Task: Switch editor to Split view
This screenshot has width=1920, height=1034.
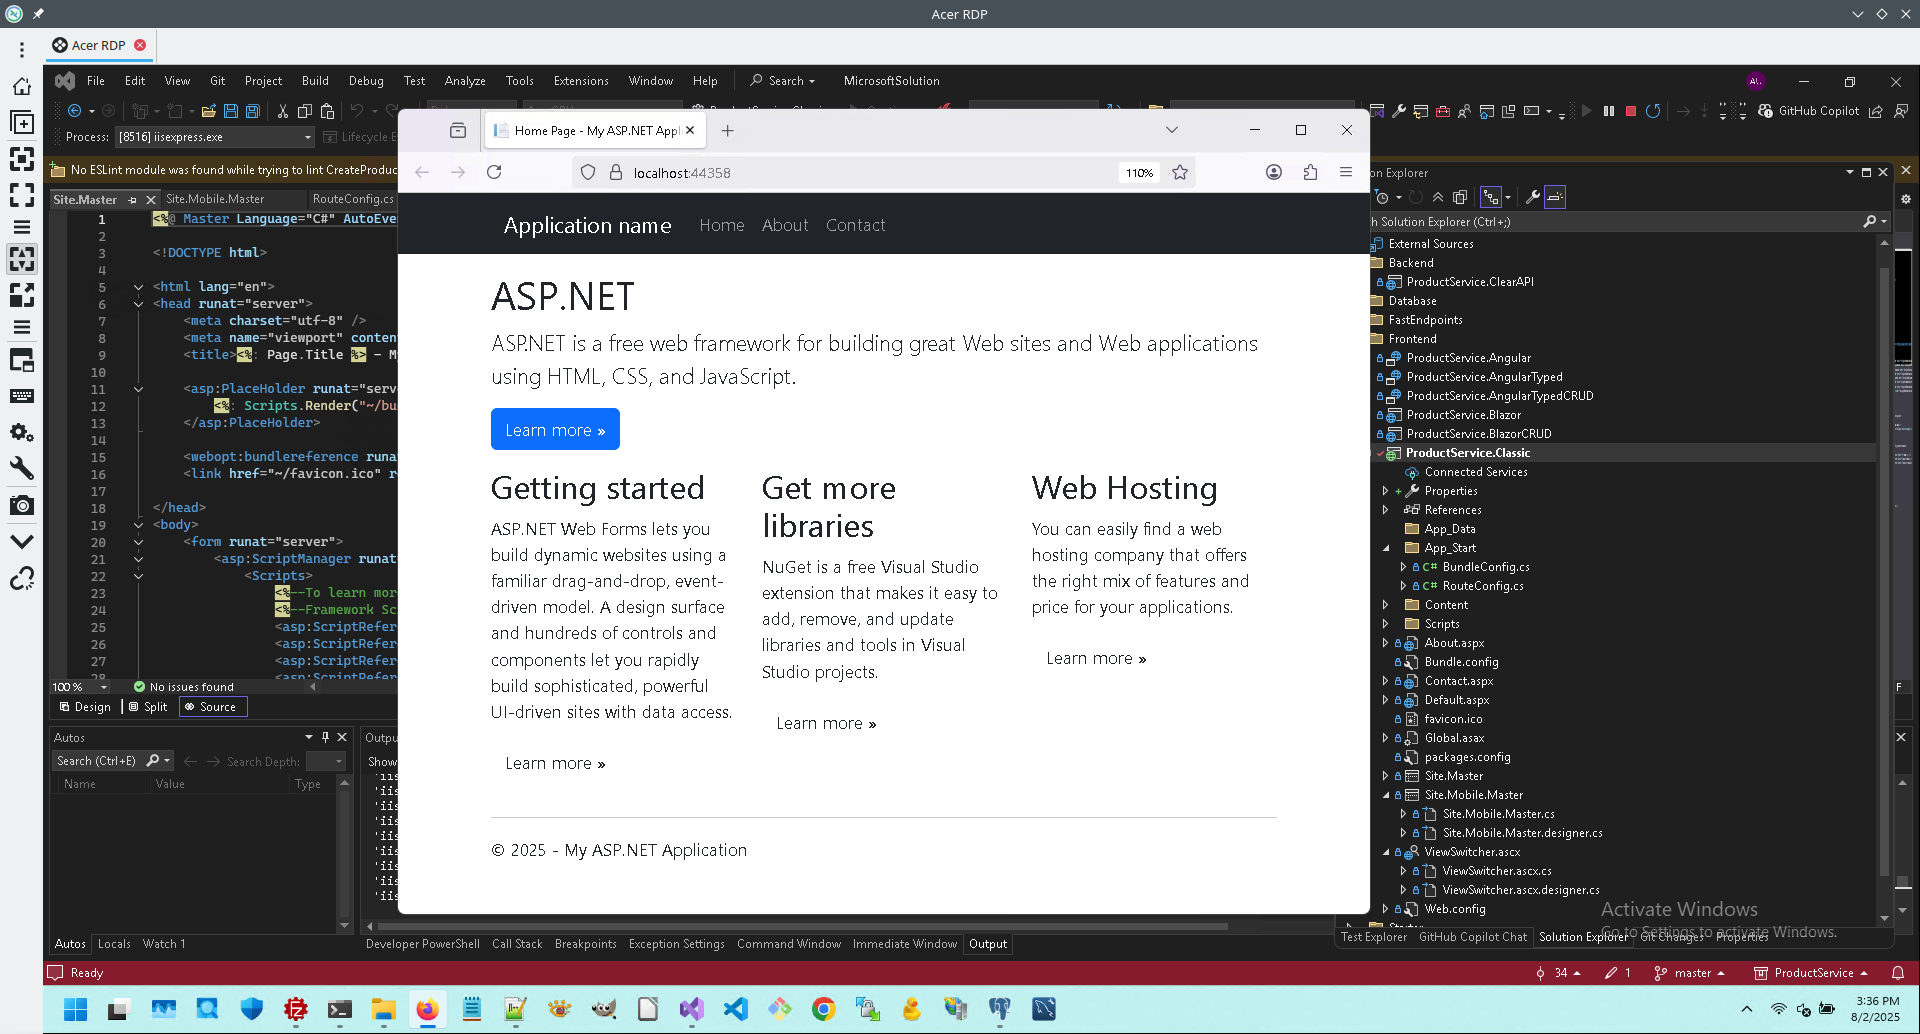Action: [148, 707]
